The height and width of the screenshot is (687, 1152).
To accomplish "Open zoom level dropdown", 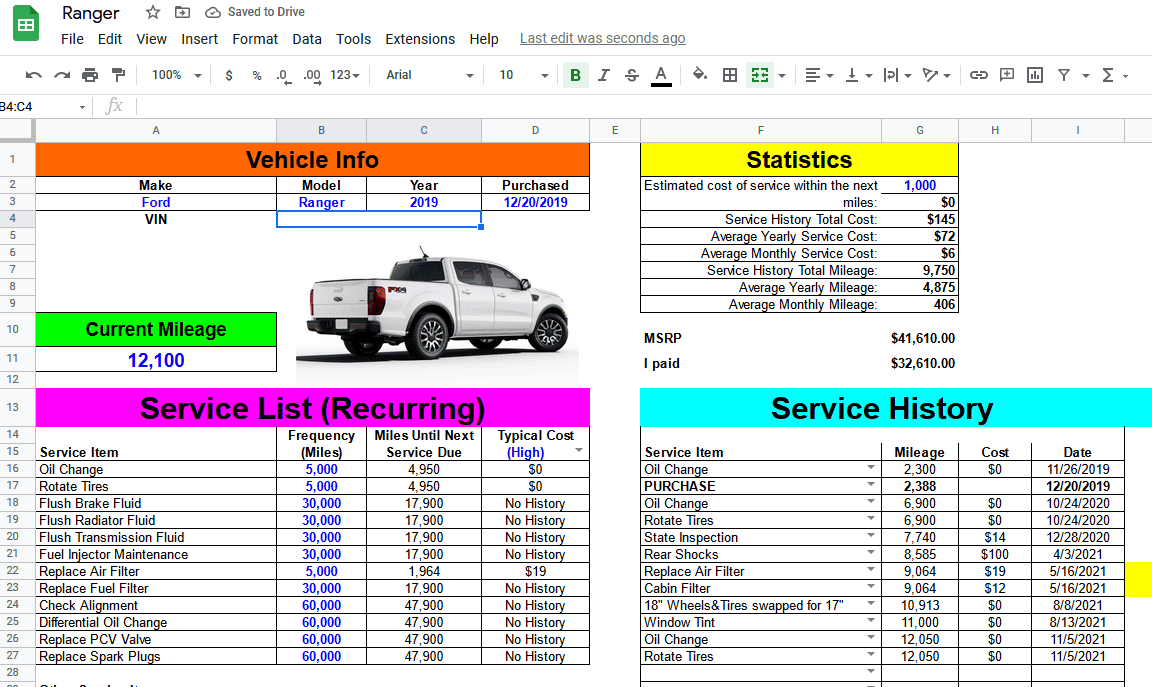I will tap(176, 75).
